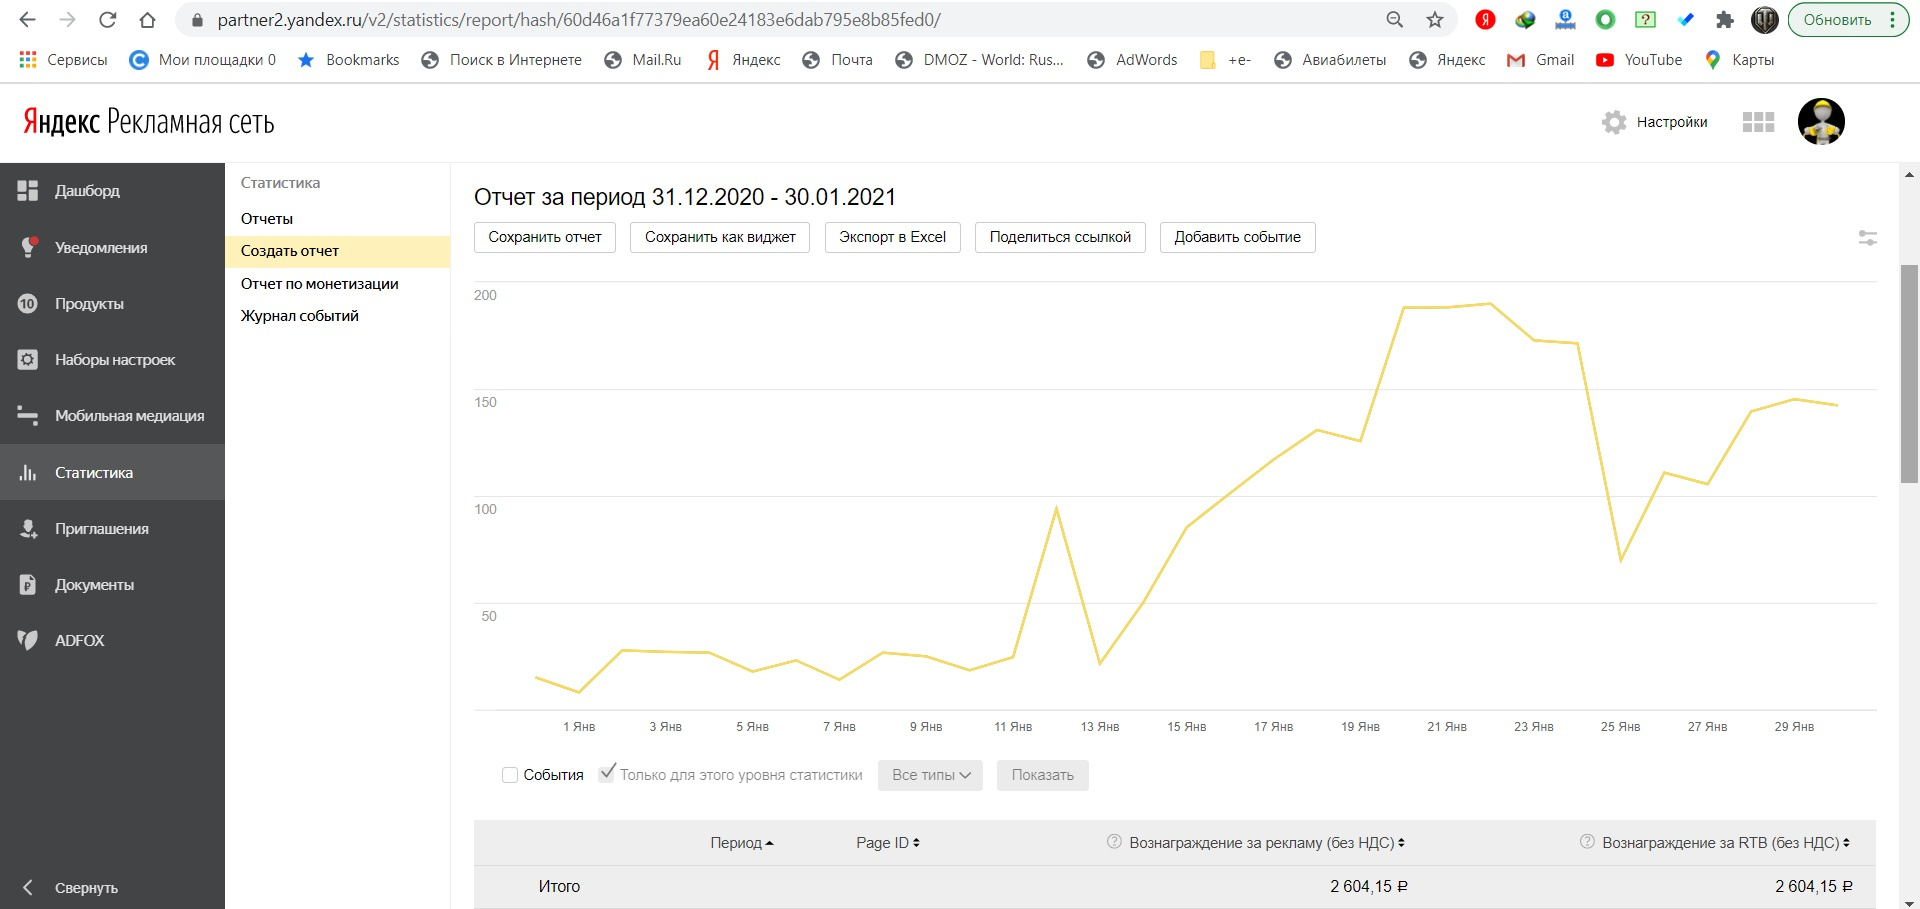Open the Карты maps bookmark
The height and width of the screenshot is (909, 1920).
1740,60
